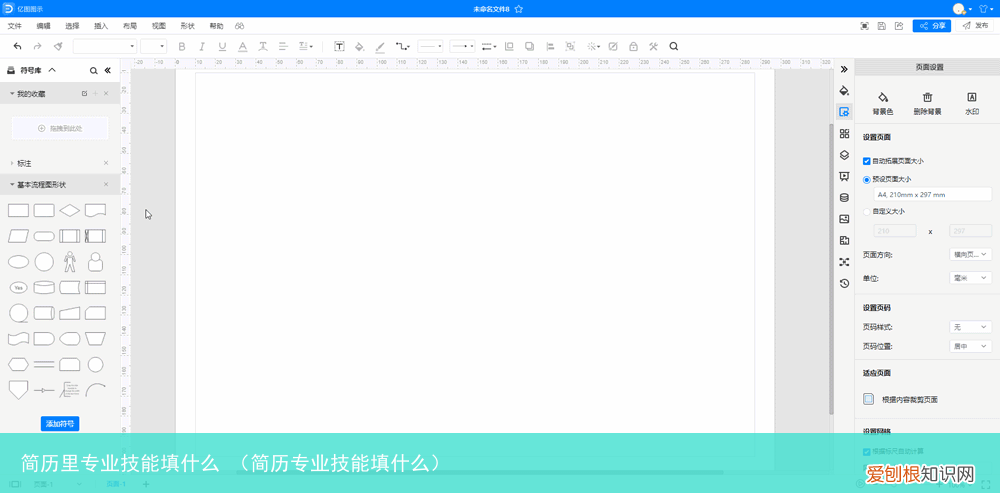
Task: Collapse right panel with double chevron
Action: (x=844, y=69)
